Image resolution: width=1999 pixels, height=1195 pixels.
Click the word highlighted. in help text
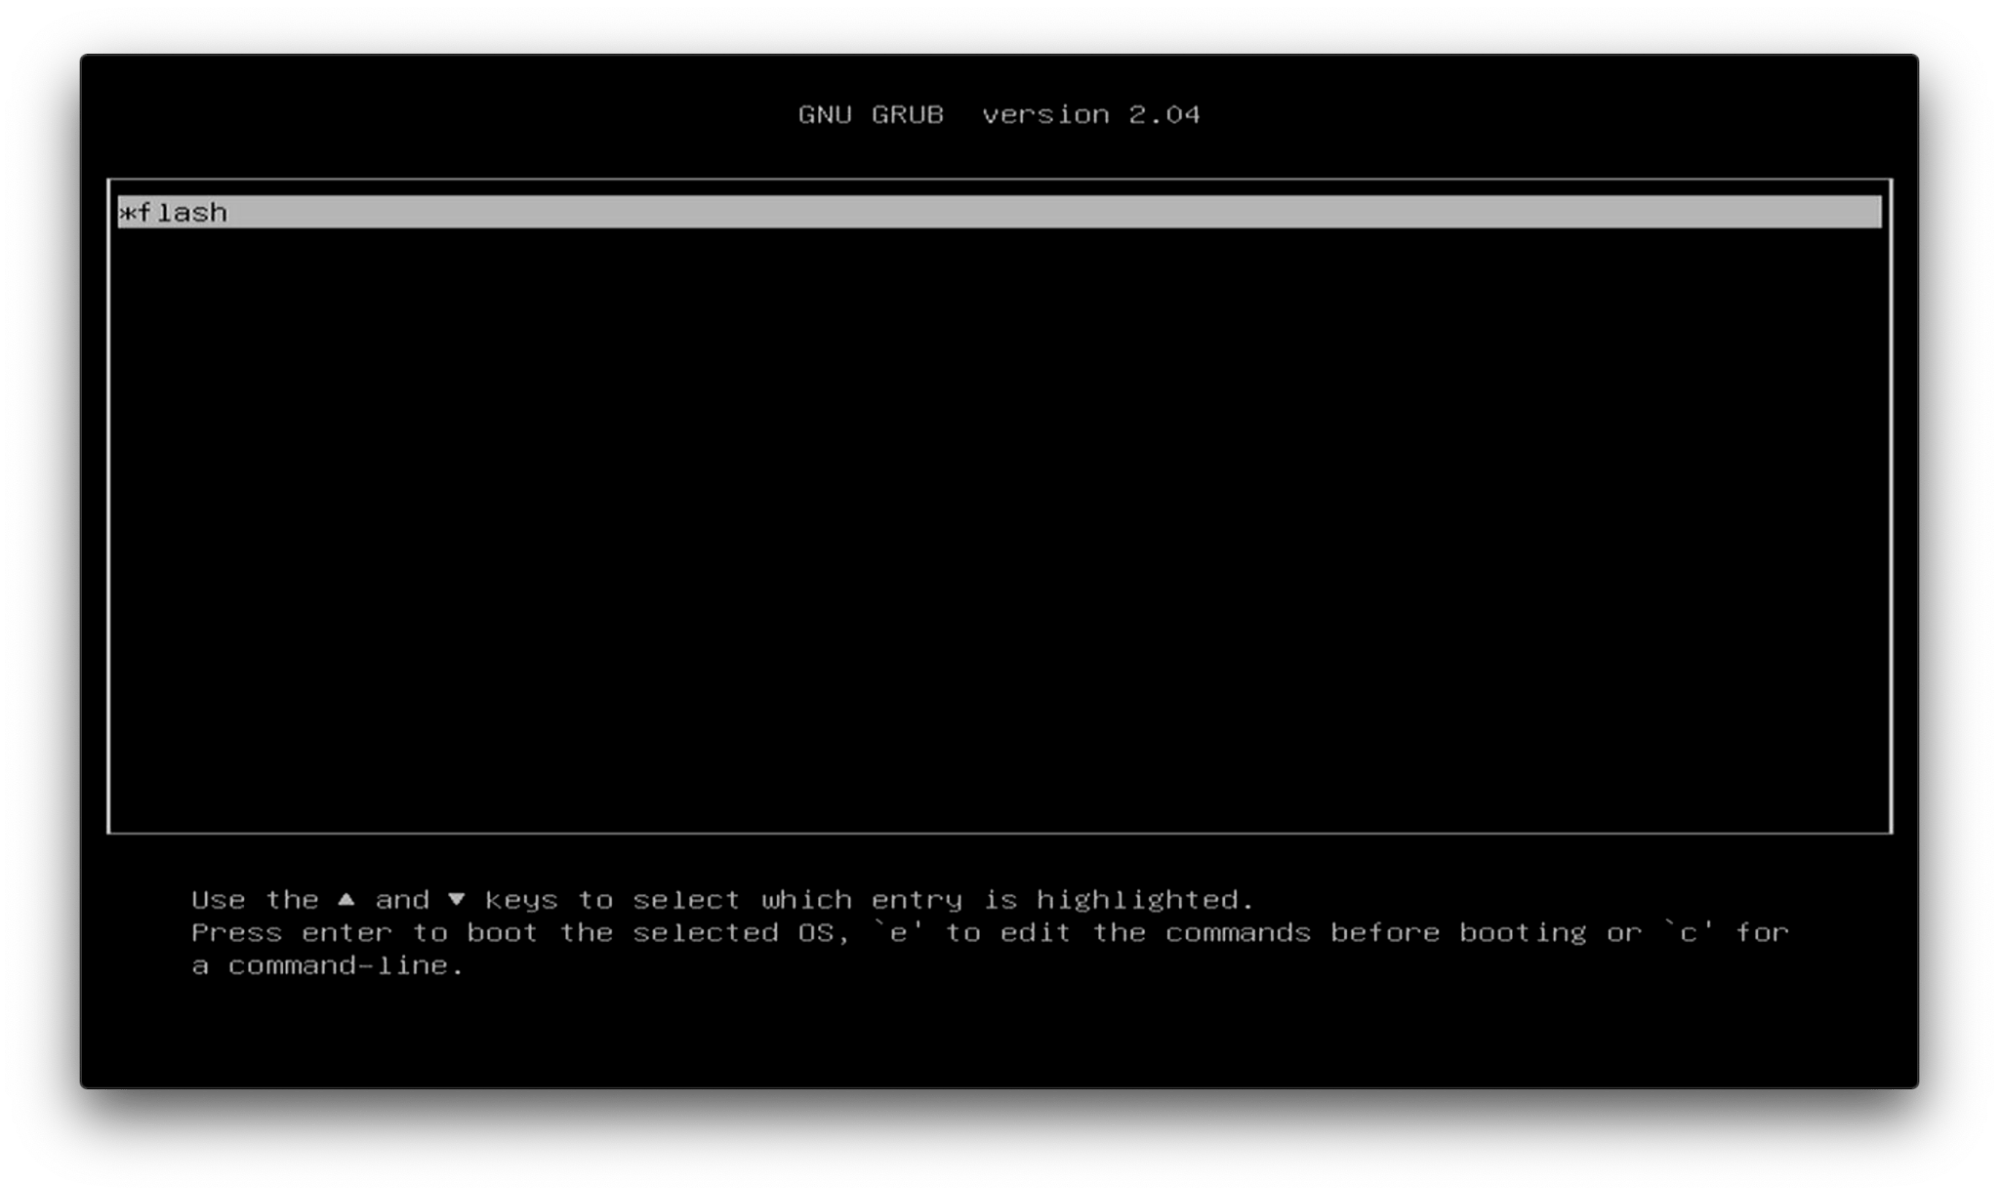coord(1144,899)
